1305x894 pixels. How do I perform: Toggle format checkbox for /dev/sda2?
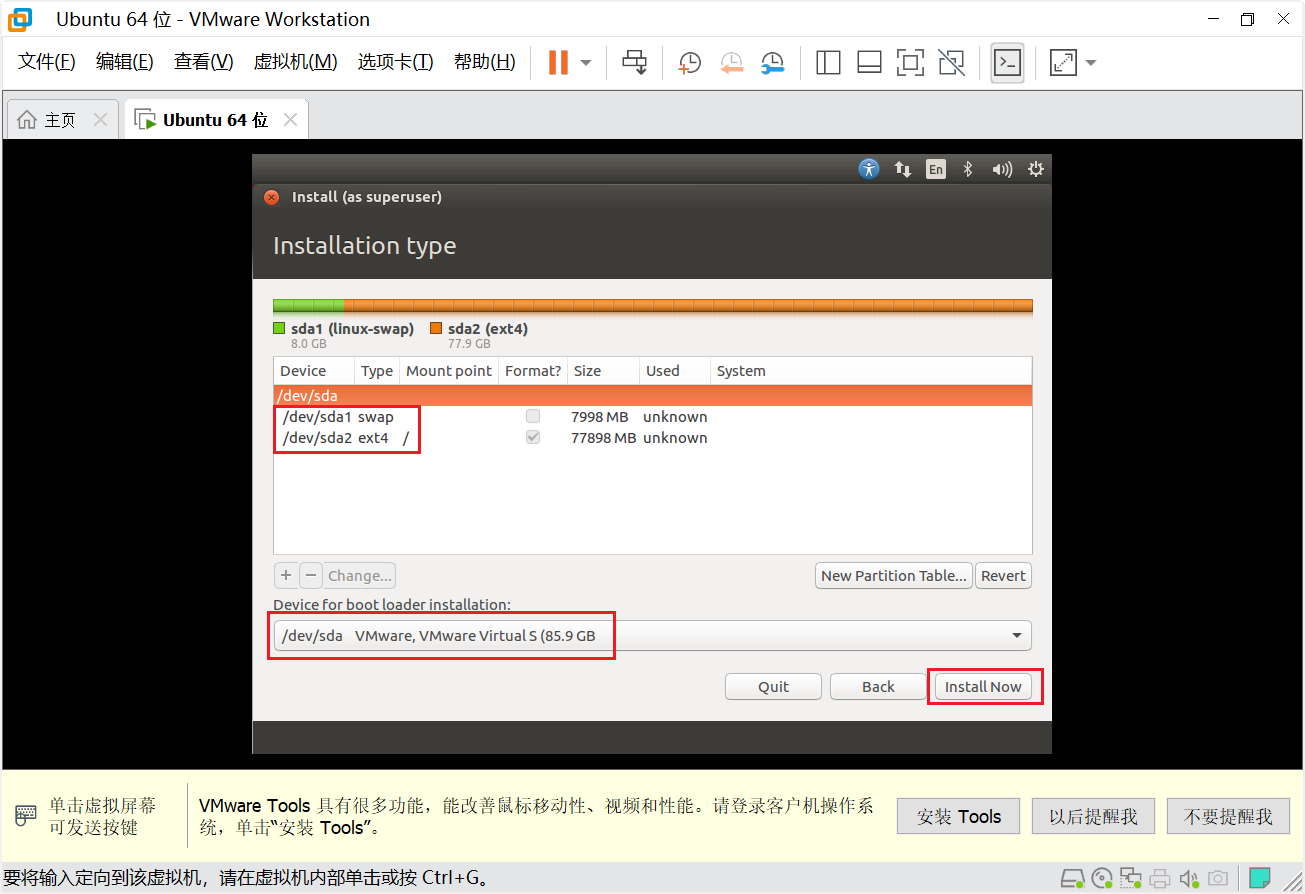(533, 437)
